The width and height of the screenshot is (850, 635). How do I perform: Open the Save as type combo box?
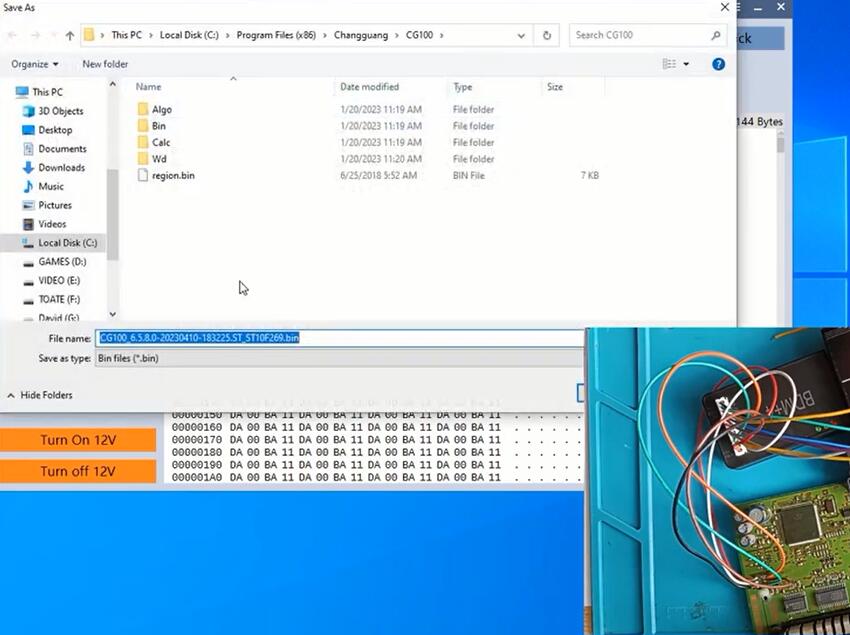click(x=340, y=358)
